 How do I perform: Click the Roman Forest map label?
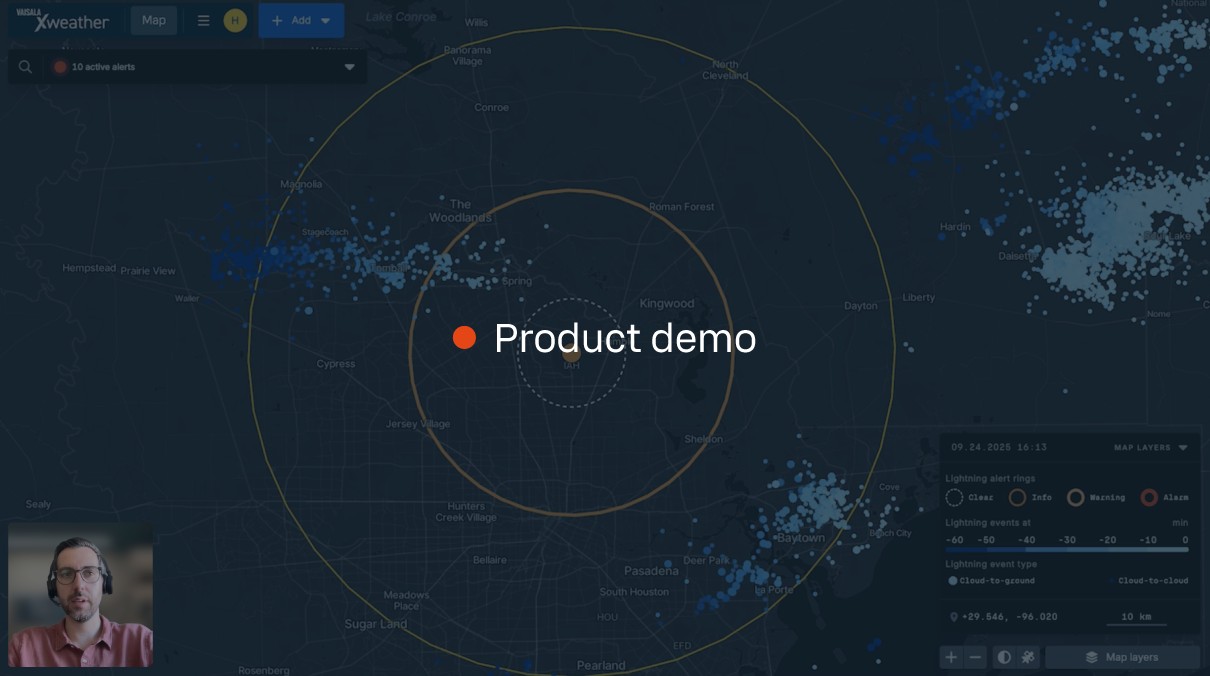(x=682, y=207)
